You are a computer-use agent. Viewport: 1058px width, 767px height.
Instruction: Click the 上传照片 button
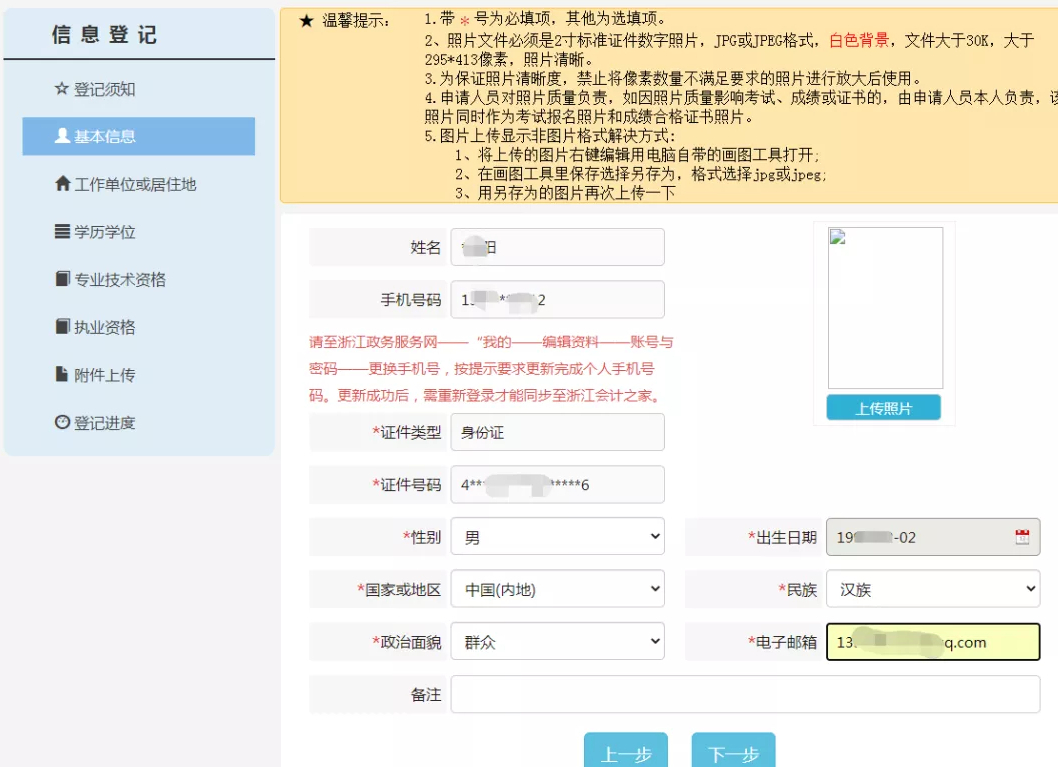click(884, 408)
